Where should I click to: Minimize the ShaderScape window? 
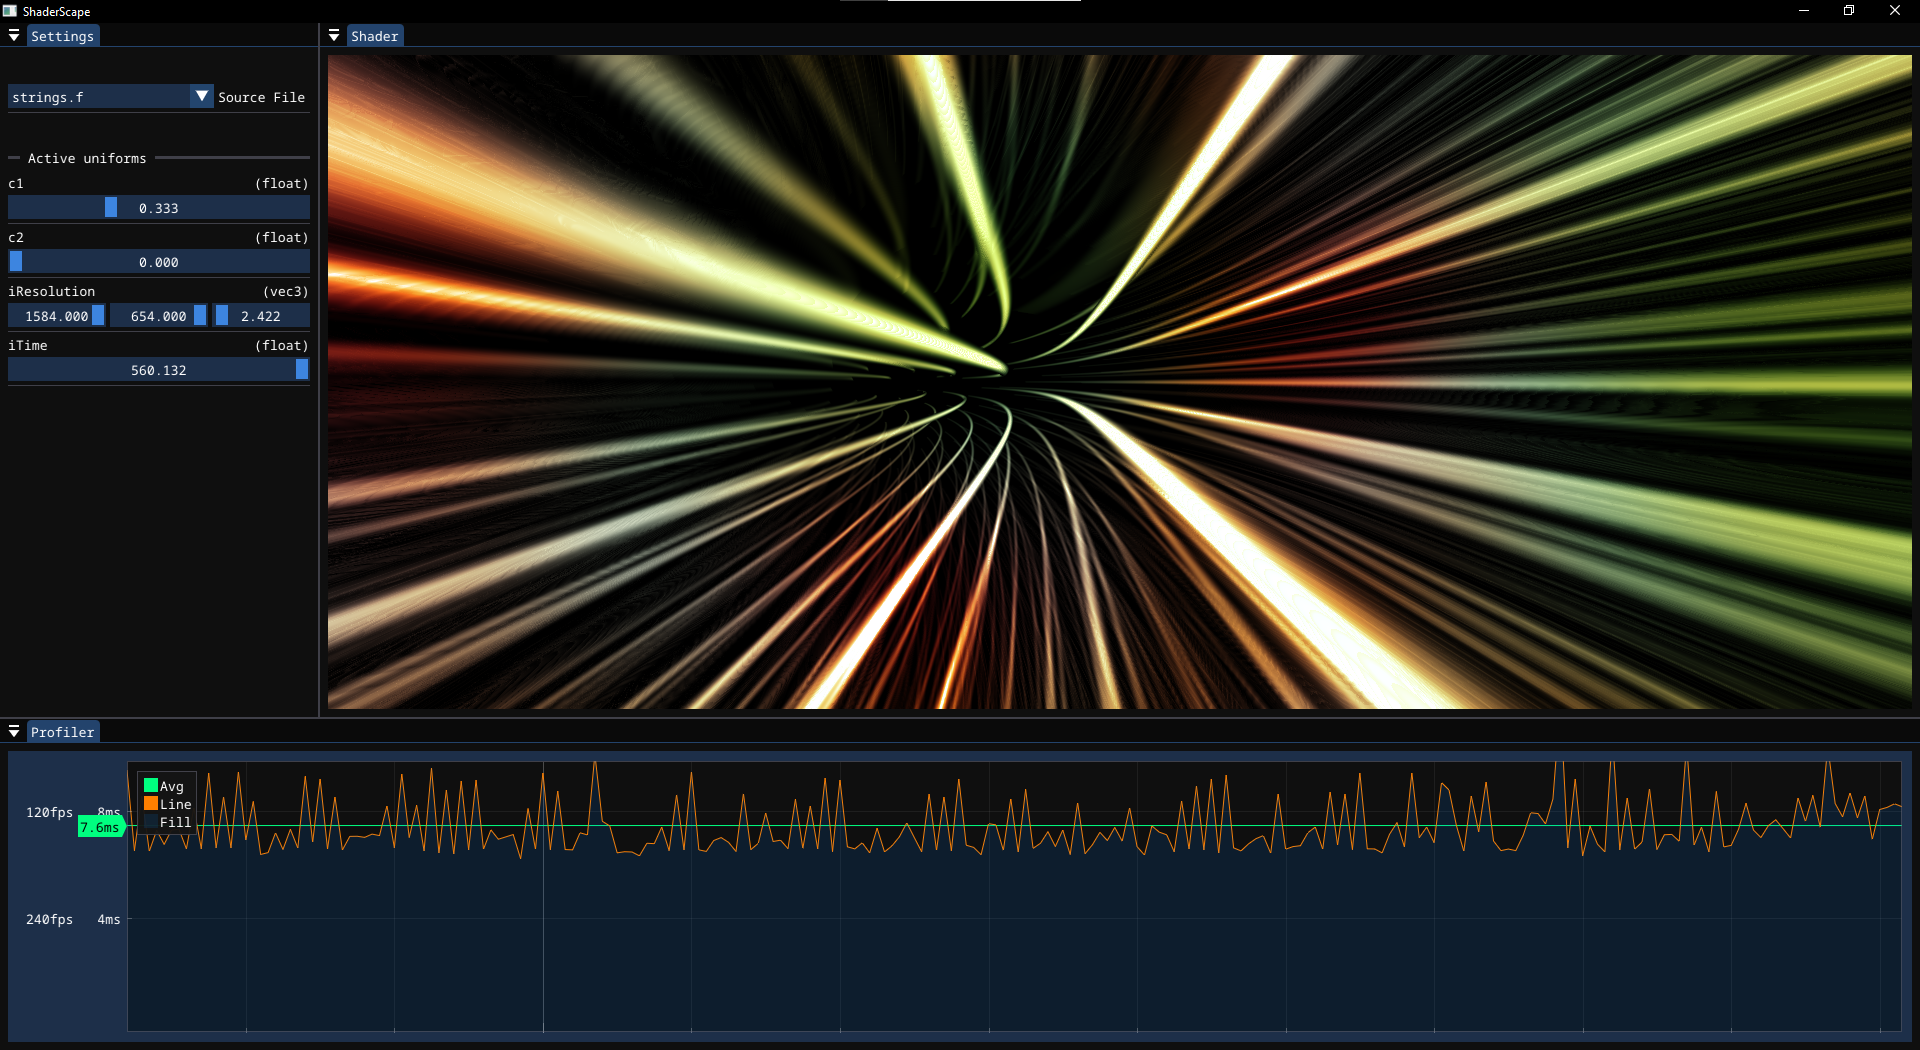click(1804, 11)
